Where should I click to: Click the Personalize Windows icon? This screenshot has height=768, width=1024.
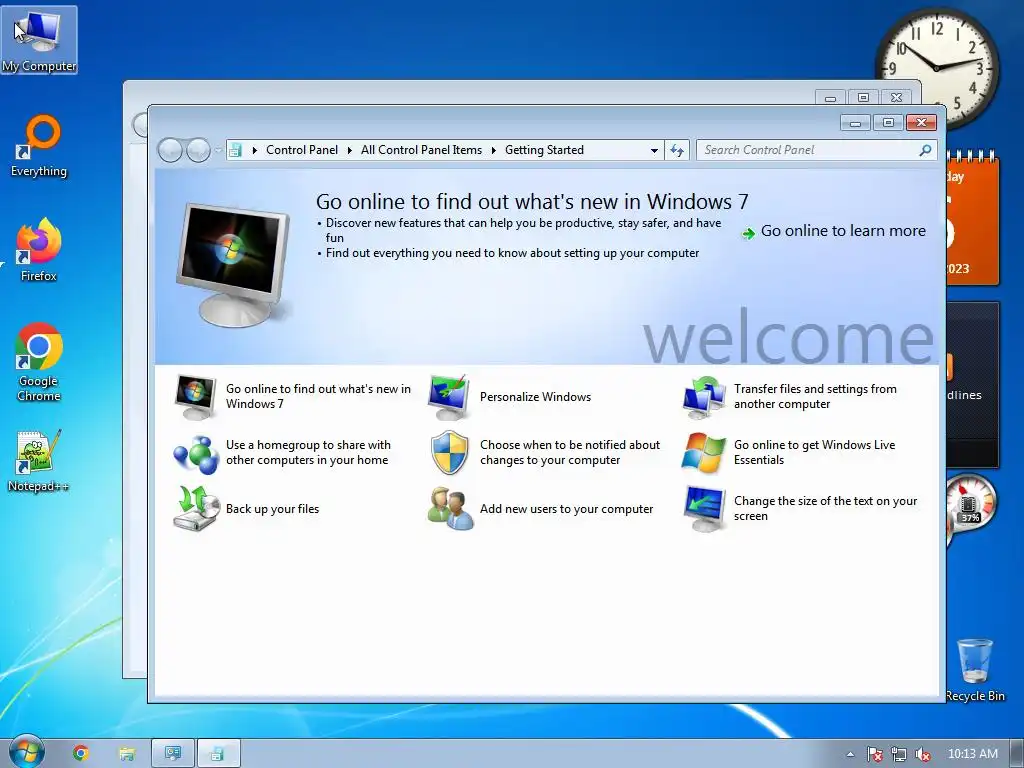pyautogui.click(x=449, y=397)
